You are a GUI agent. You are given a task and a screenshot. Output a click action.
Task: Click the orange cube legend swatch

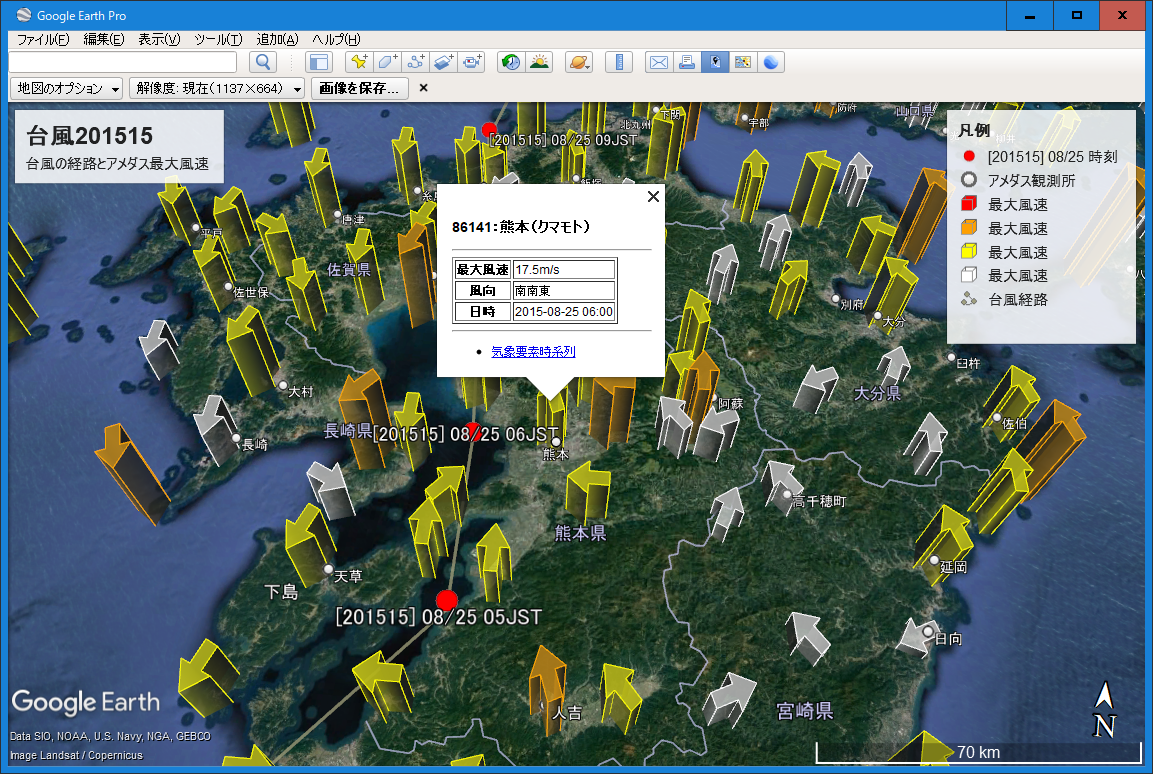[969, 227]
